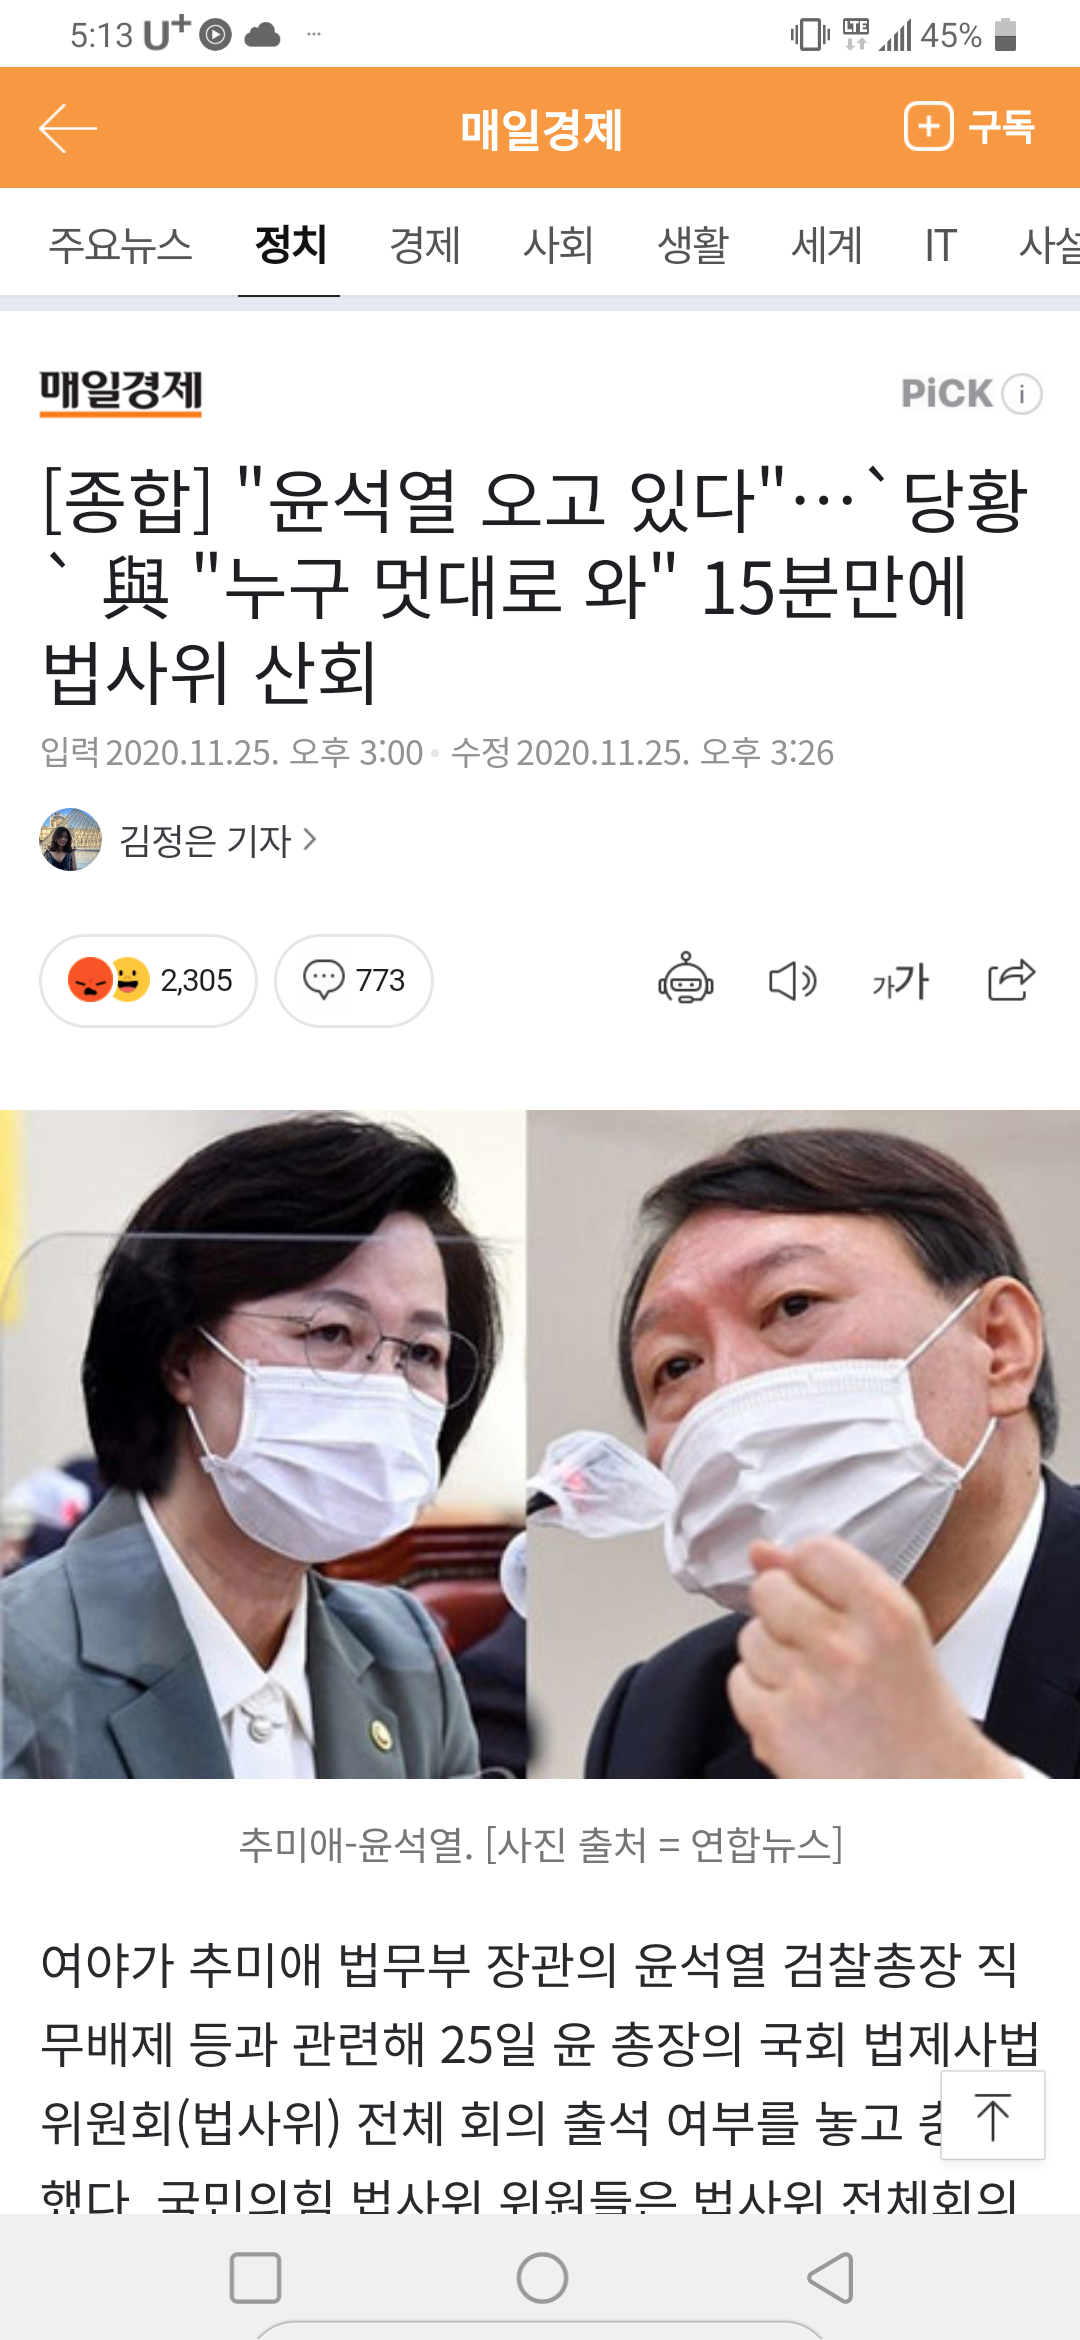Screen dimensions: 1080x2340
Task: Subscribe using the 구독 plus button
Action: tap(968, 127)
